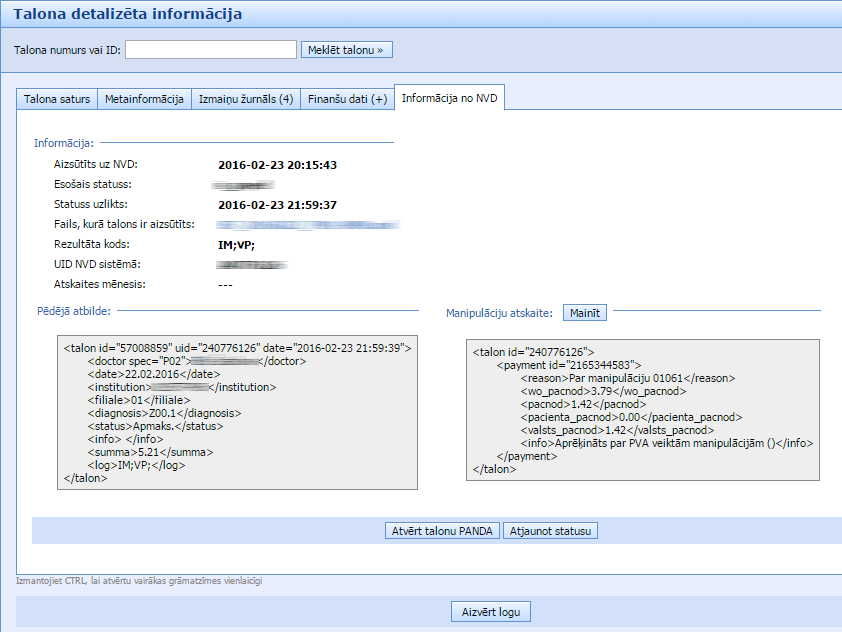Image resolution: width=842 pixels, height=632 pixels.
Task: Click the Mainīt button beside Manipulāciju atskaite
Action: pos(584,313)
